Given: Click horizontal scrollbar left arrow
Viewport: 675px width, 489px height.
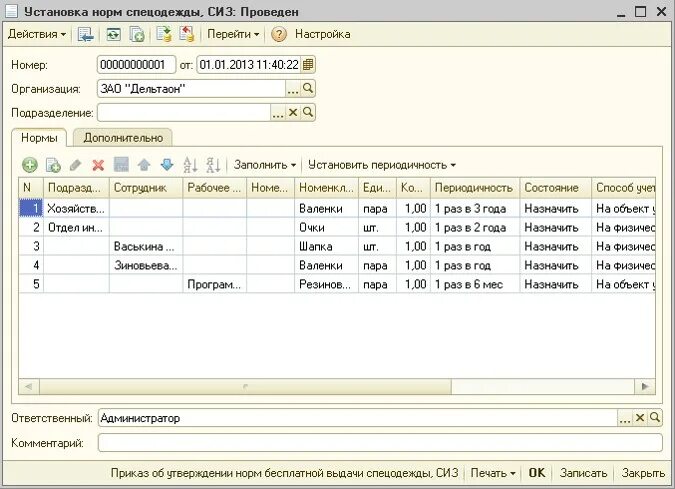Looking at the screenshot, I should coord(29,387).
